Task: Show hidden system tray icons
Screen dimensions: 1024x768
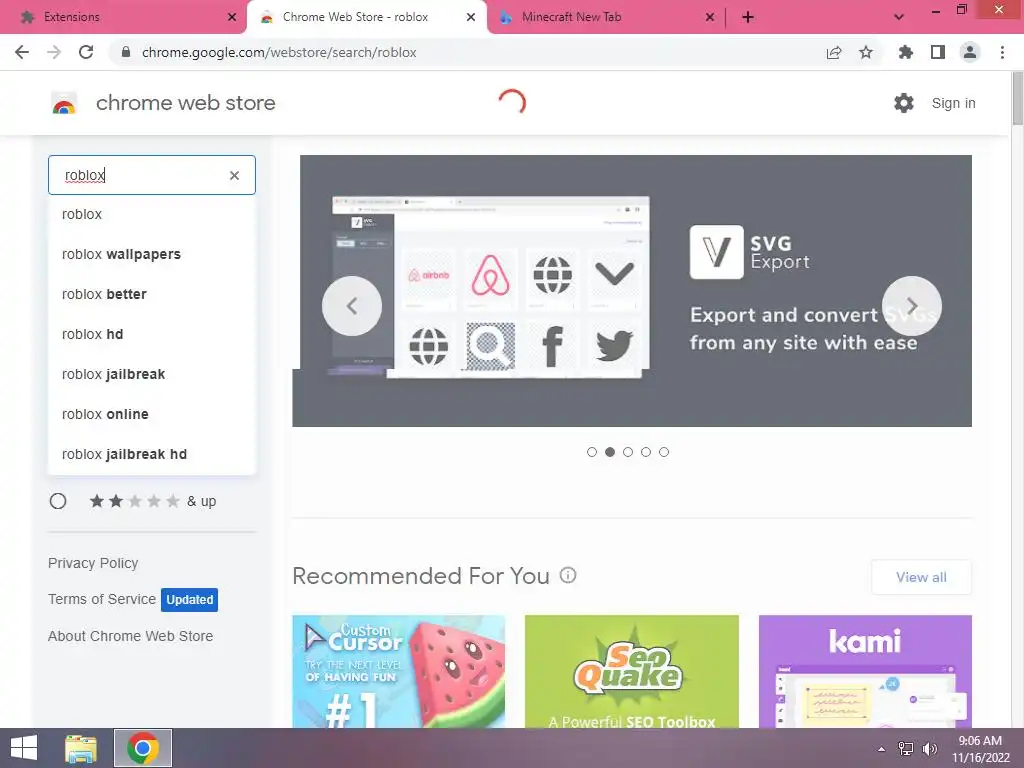Action: click(x=882, y=749)
